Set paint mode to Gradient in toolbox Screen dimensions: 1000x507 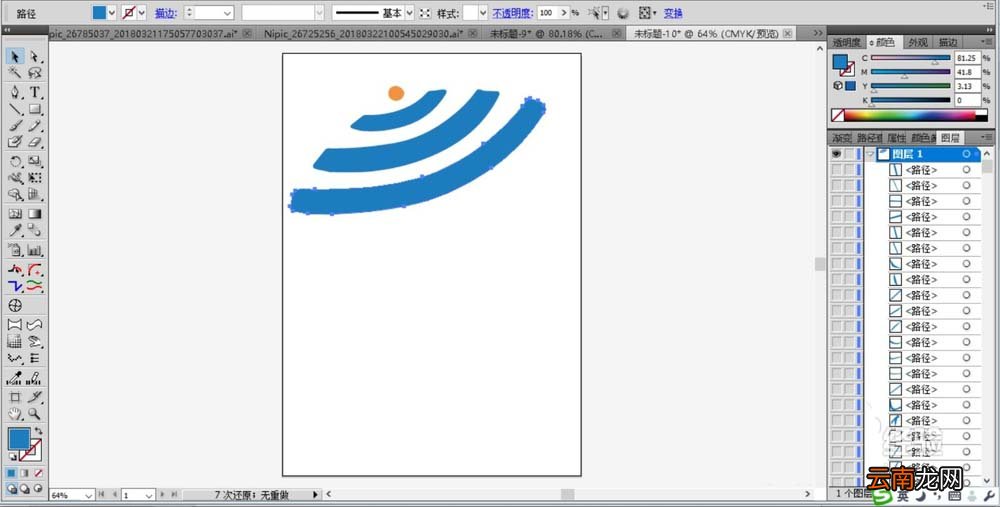click(25, 473)
